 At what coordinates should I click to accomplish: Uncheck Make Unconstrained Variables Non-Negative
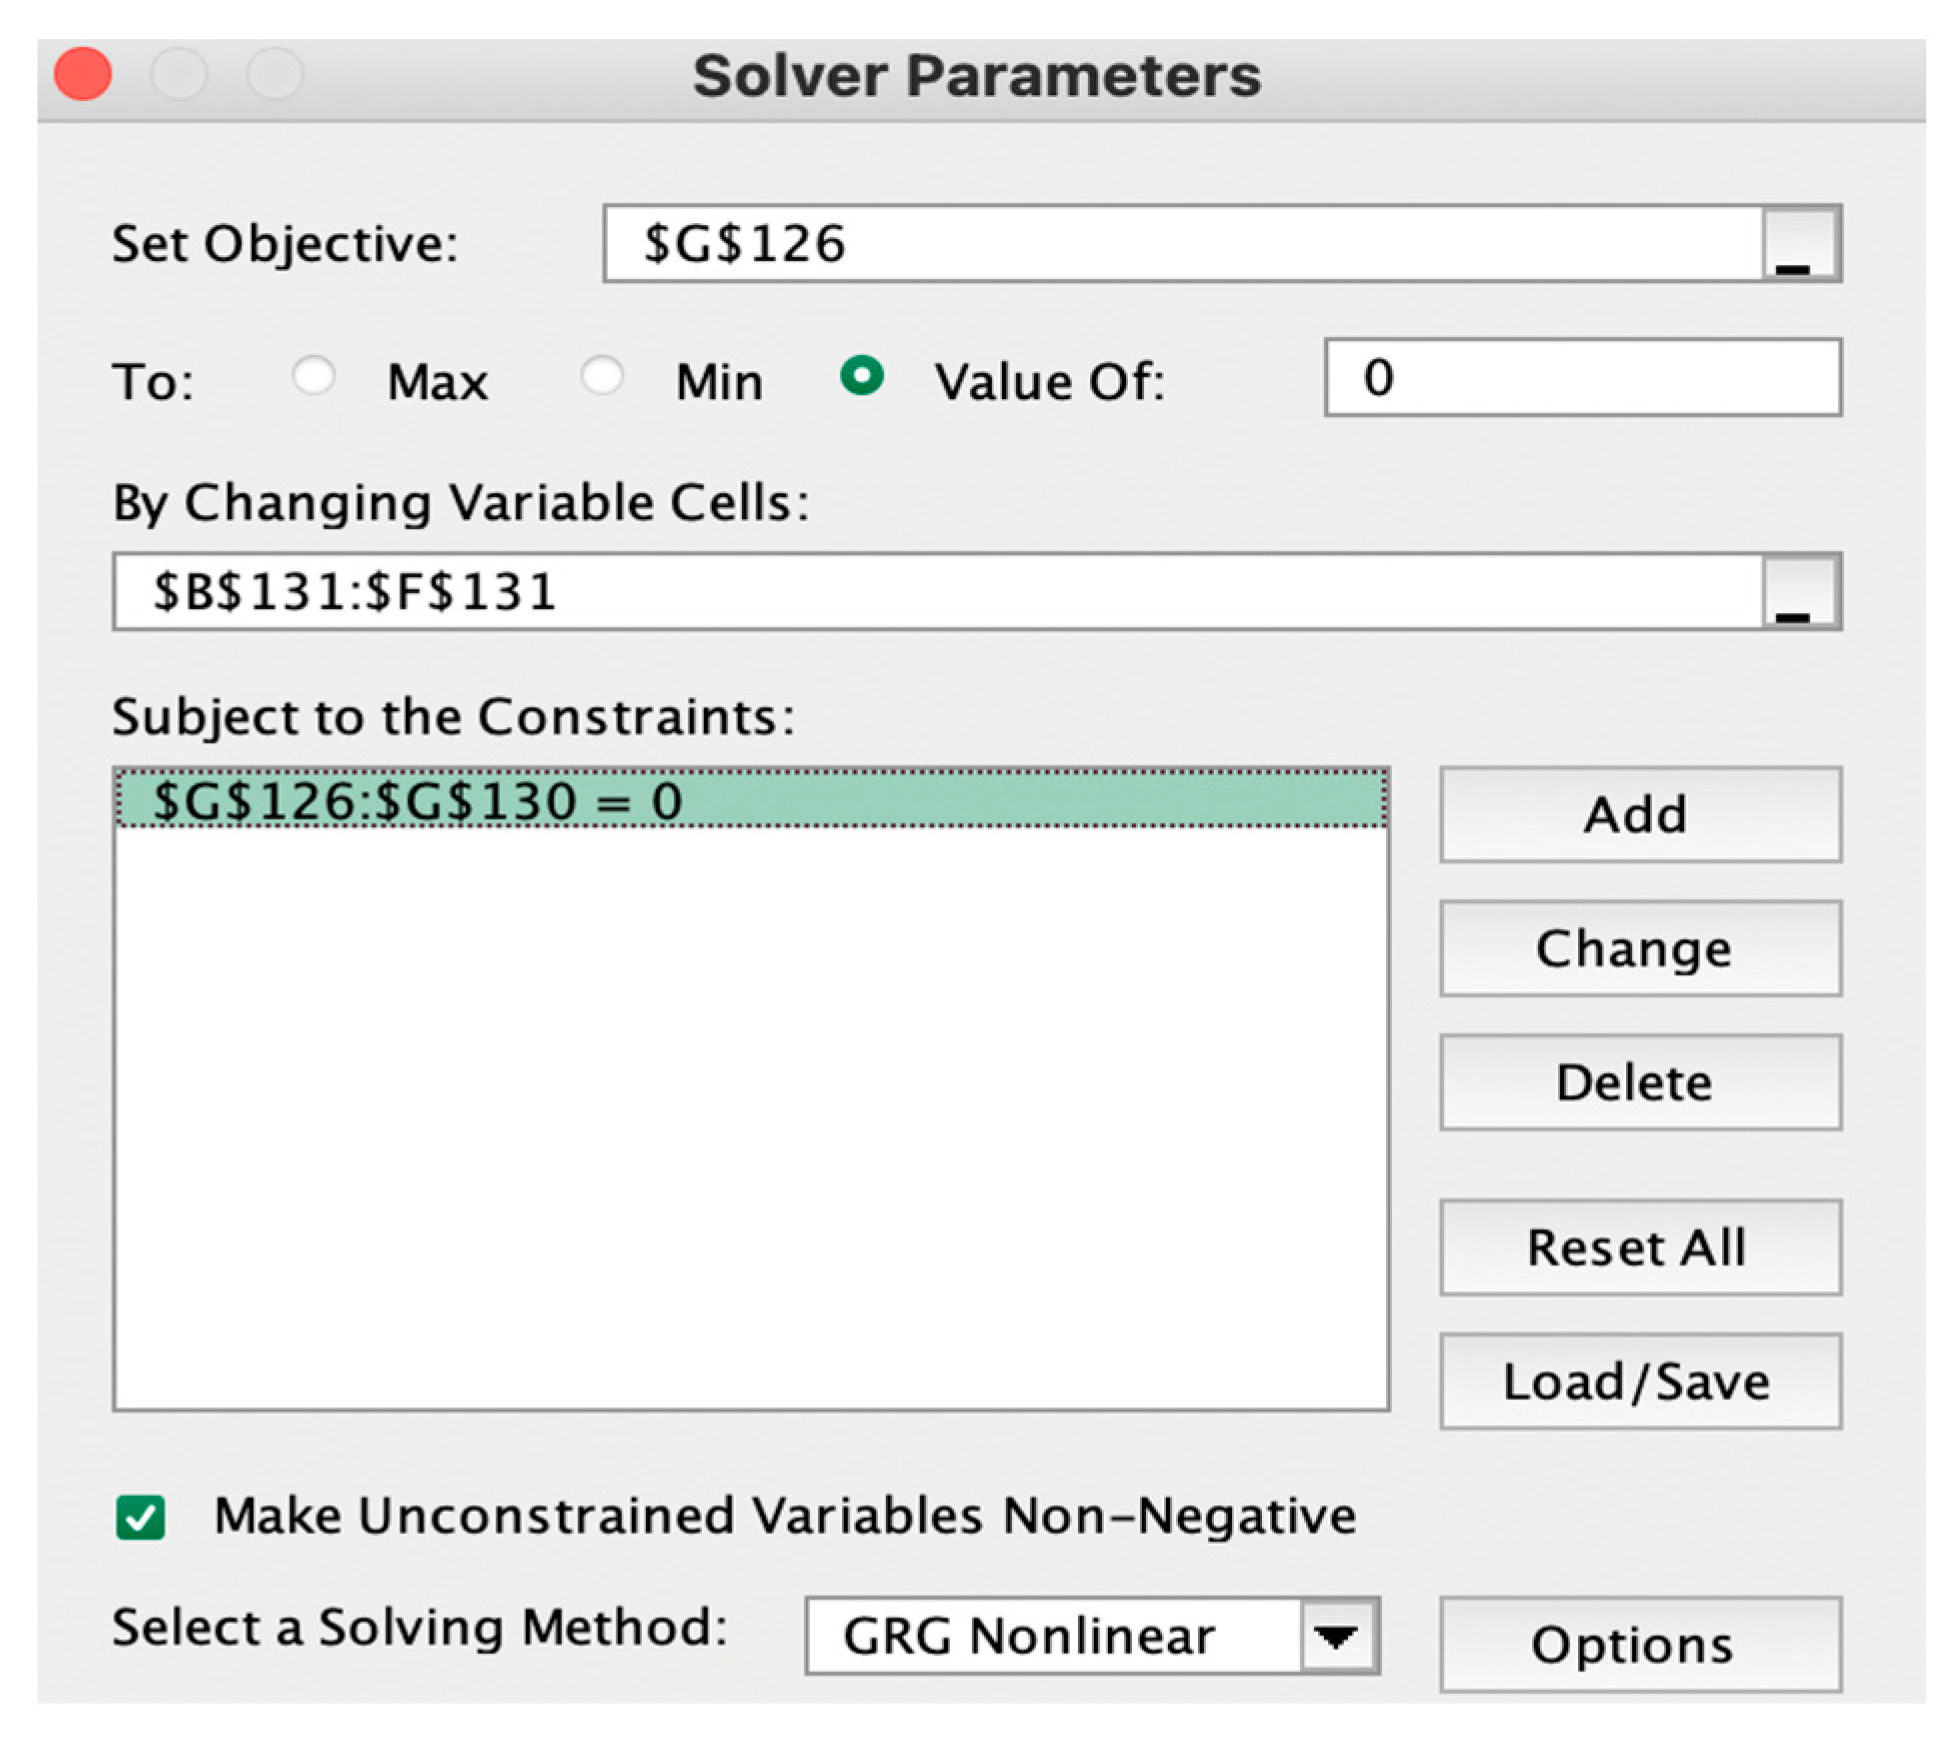[x=141, y=1517]
